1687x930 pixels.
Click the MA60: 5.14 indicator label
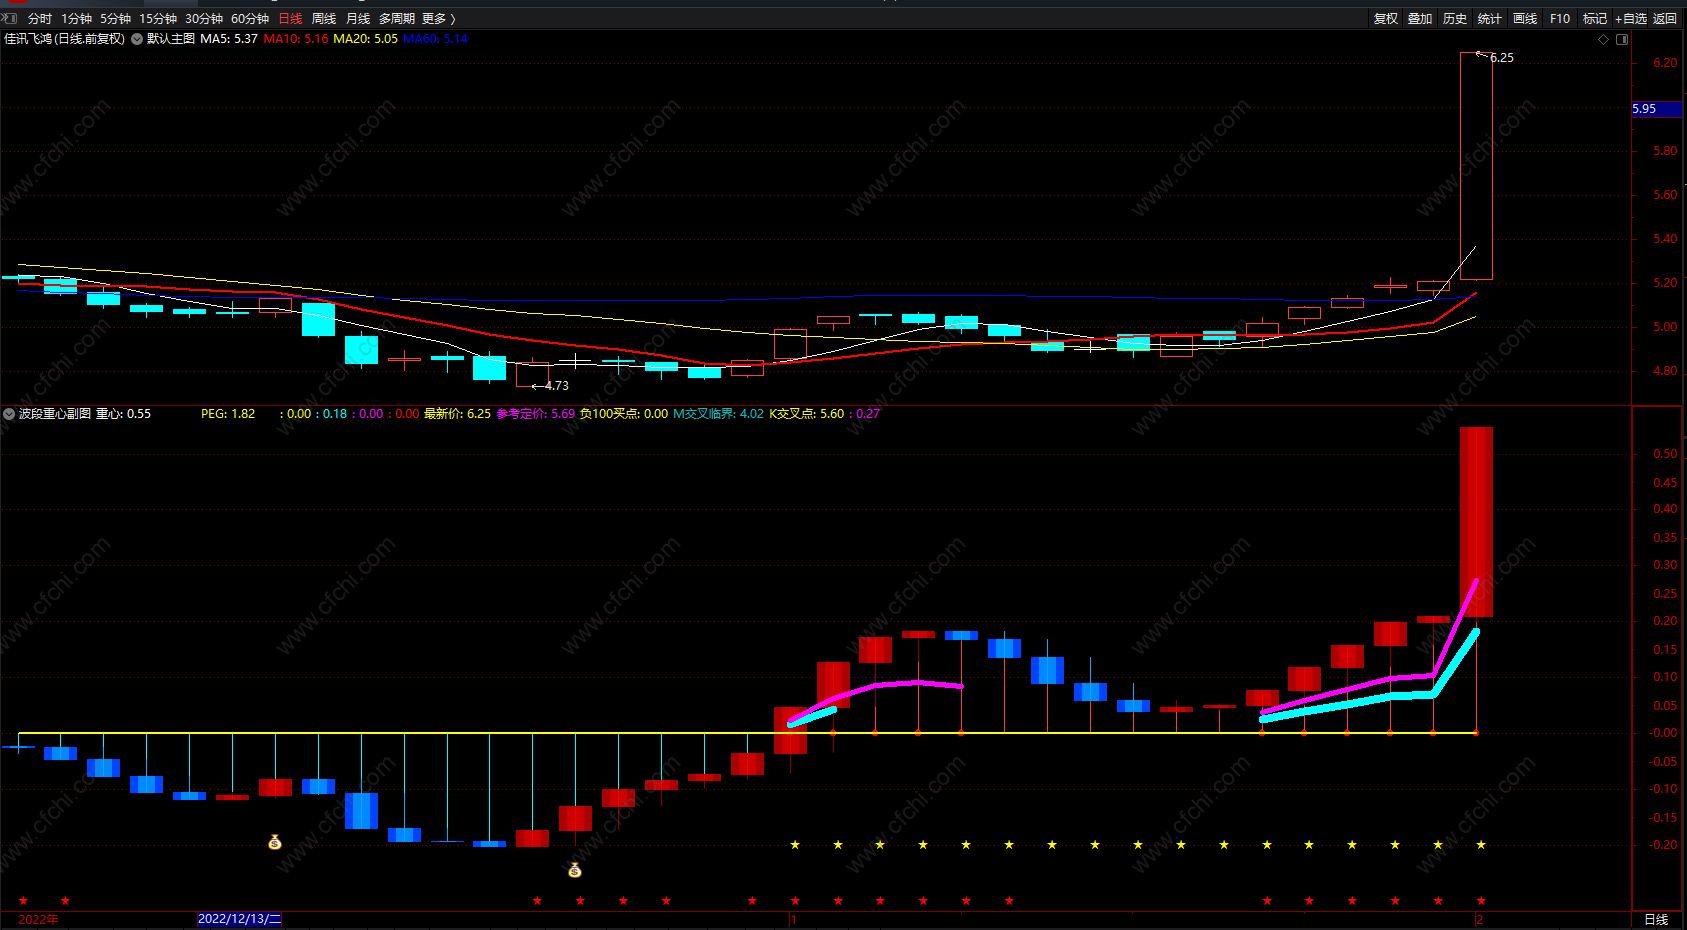[x=435, y=39]
